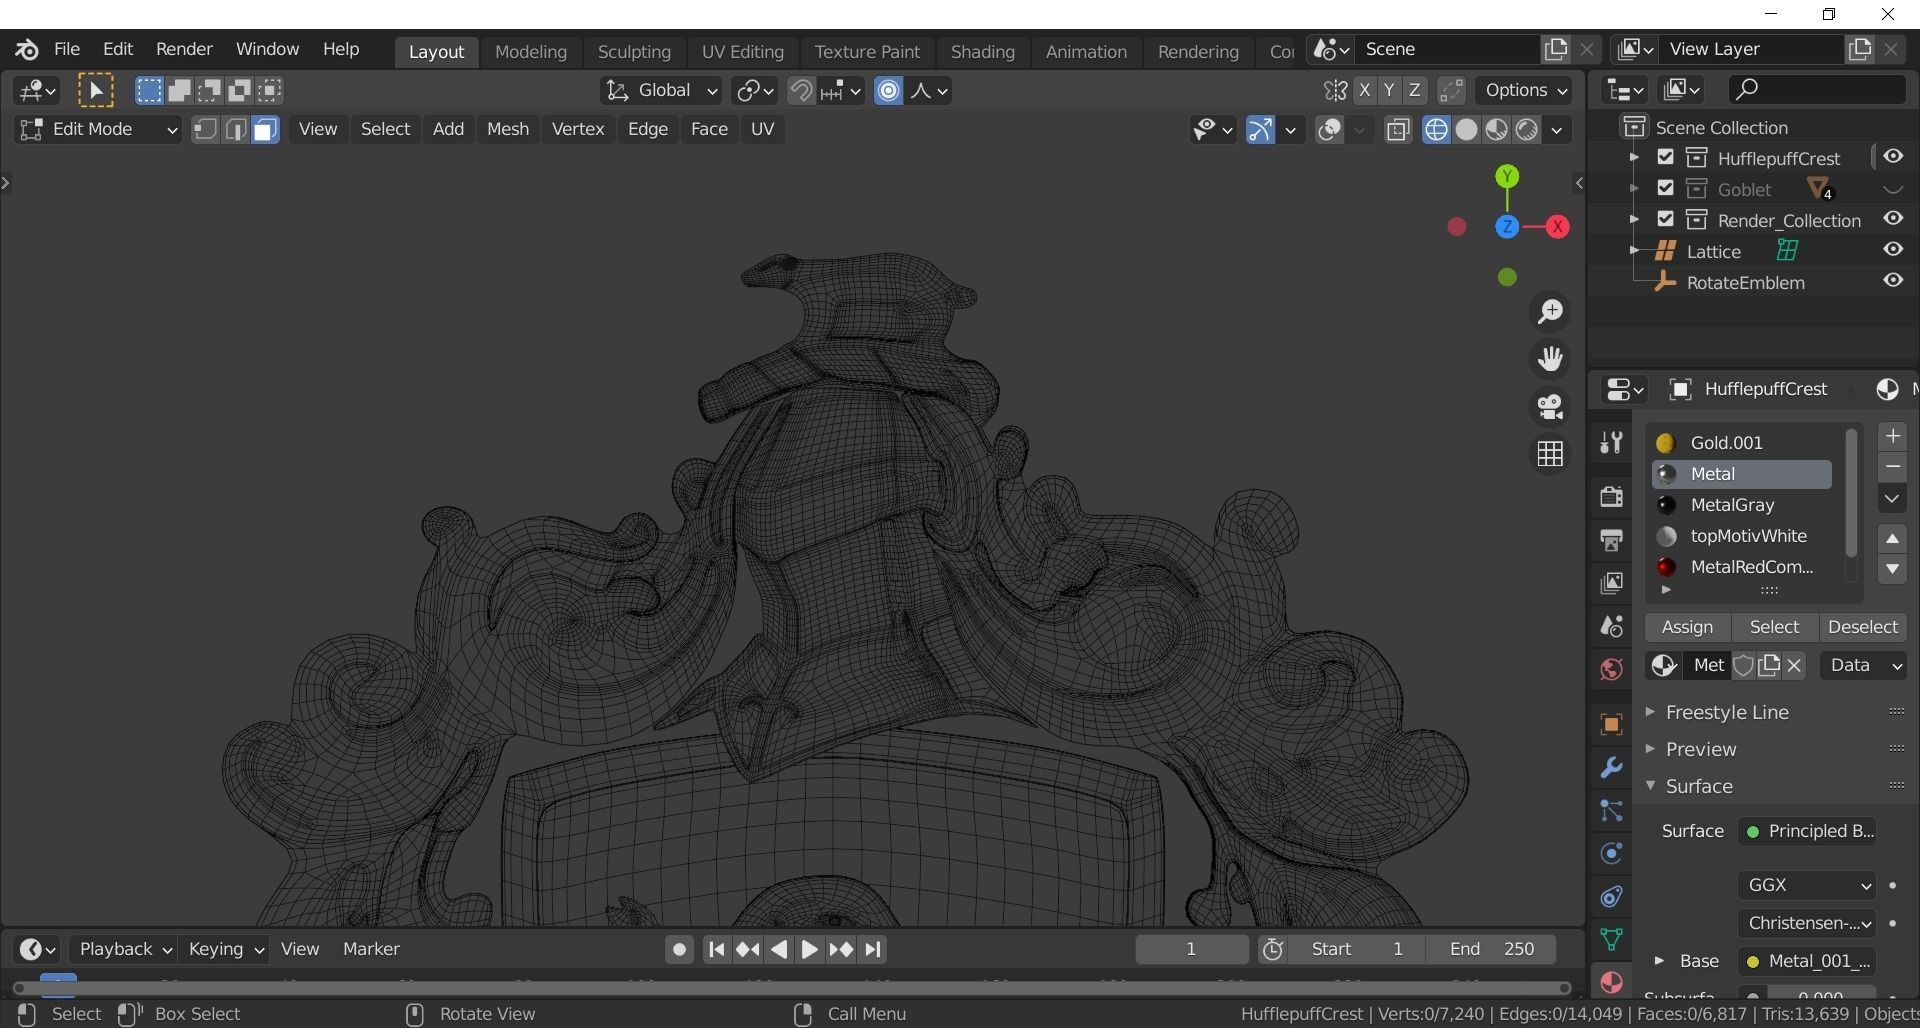Move material slot up

point(1892,538)
